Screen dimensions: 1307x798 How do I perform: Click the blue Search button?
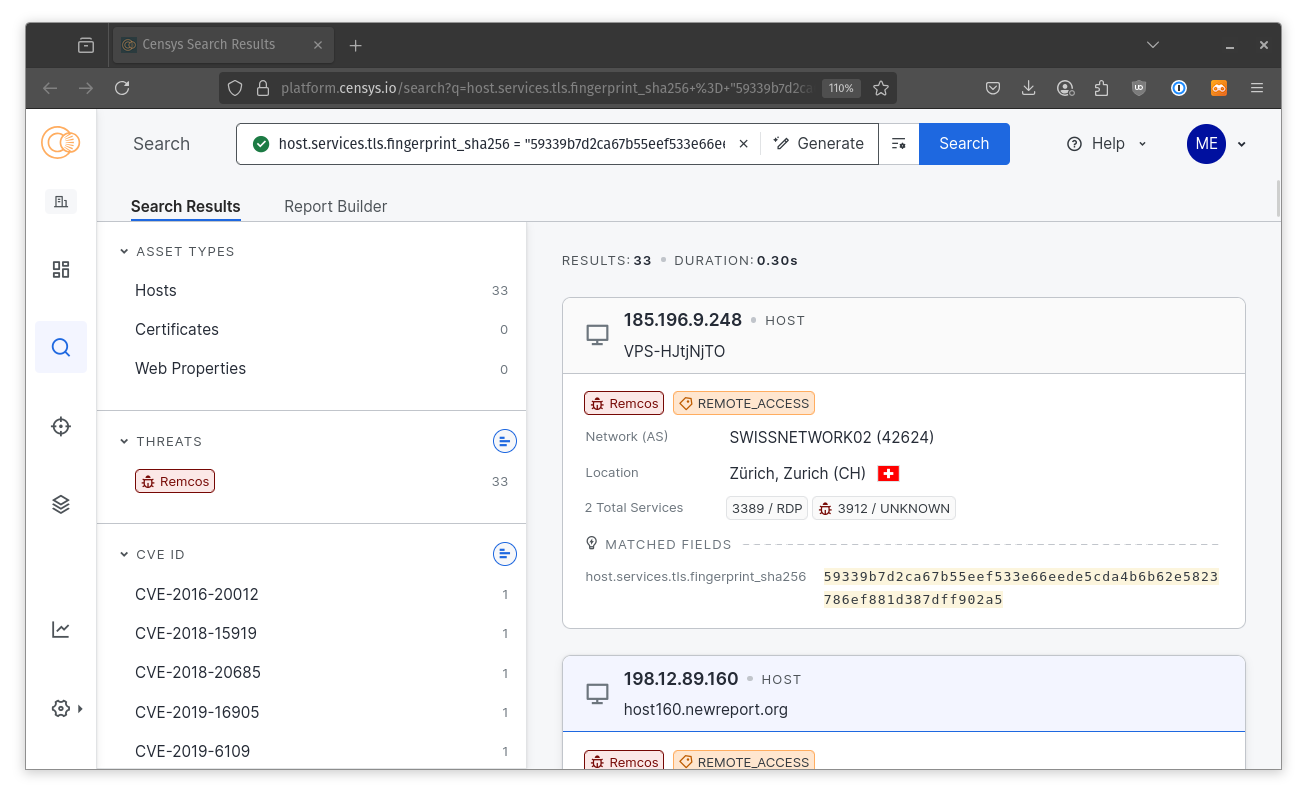coord(964,144)
